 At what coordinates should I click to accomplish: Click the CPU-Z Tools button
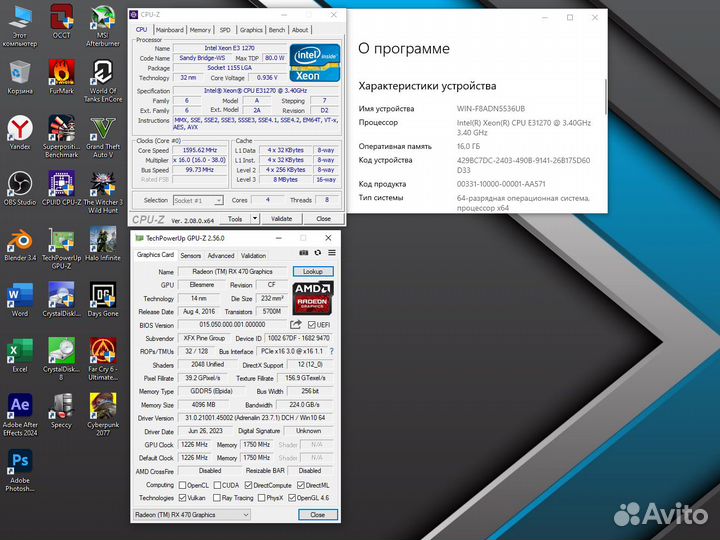235,219
